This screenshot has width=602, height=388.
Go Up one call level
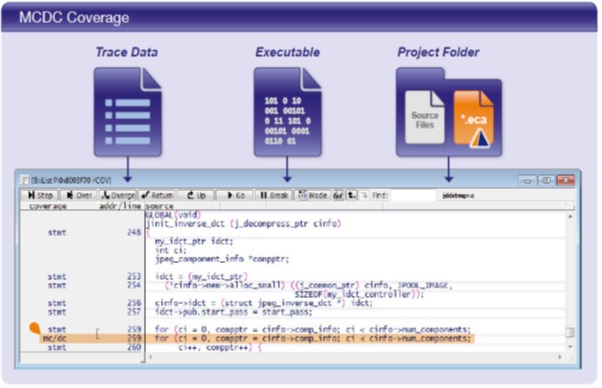pos(196,195)
